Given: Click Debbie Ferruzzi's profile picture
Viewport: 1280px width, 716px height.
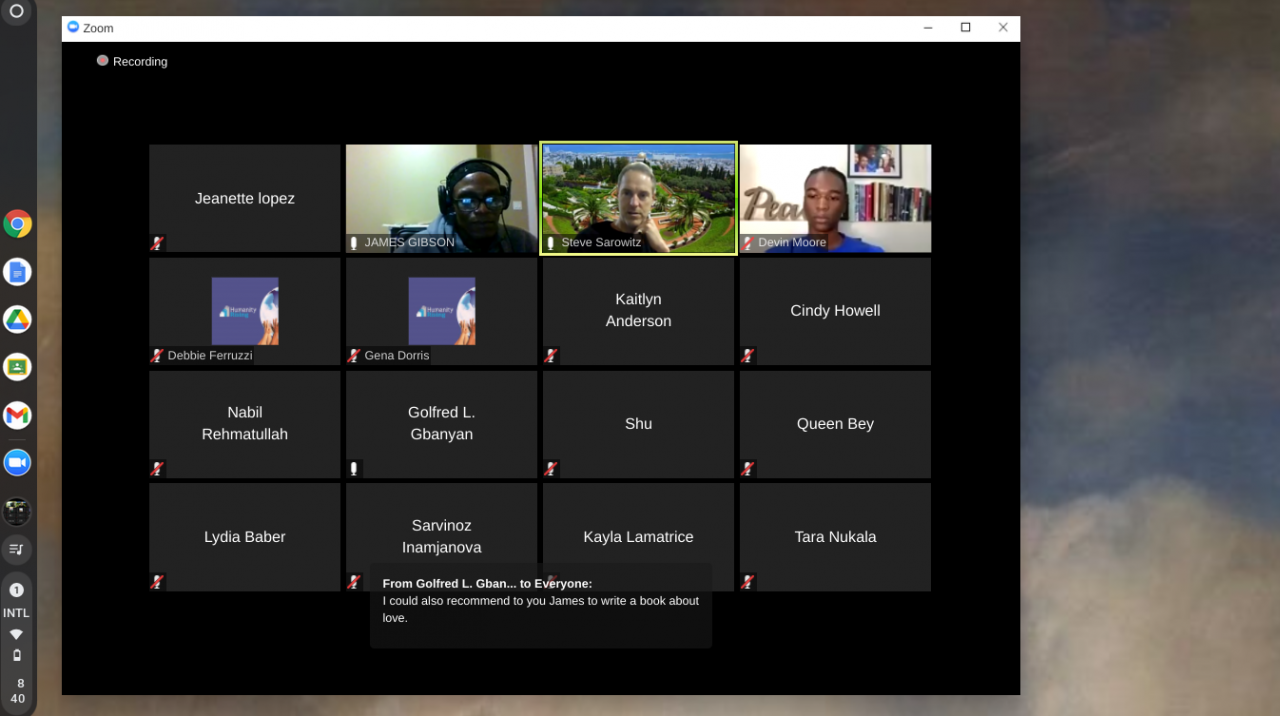Looking at the screenshot, I should point(245,311).
